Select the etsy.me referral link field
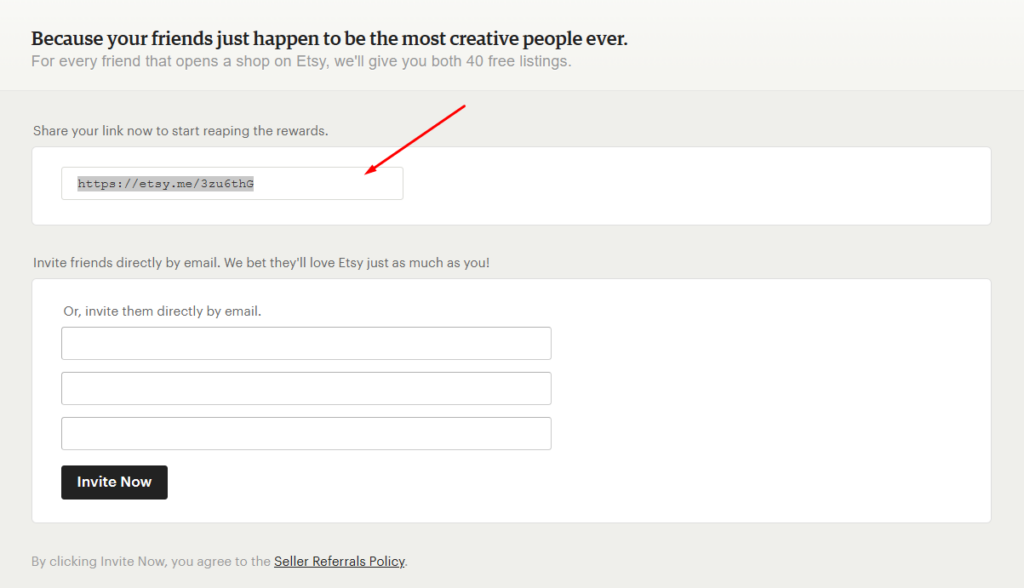This screenshot has width=1024, height=588. point(232,184)
